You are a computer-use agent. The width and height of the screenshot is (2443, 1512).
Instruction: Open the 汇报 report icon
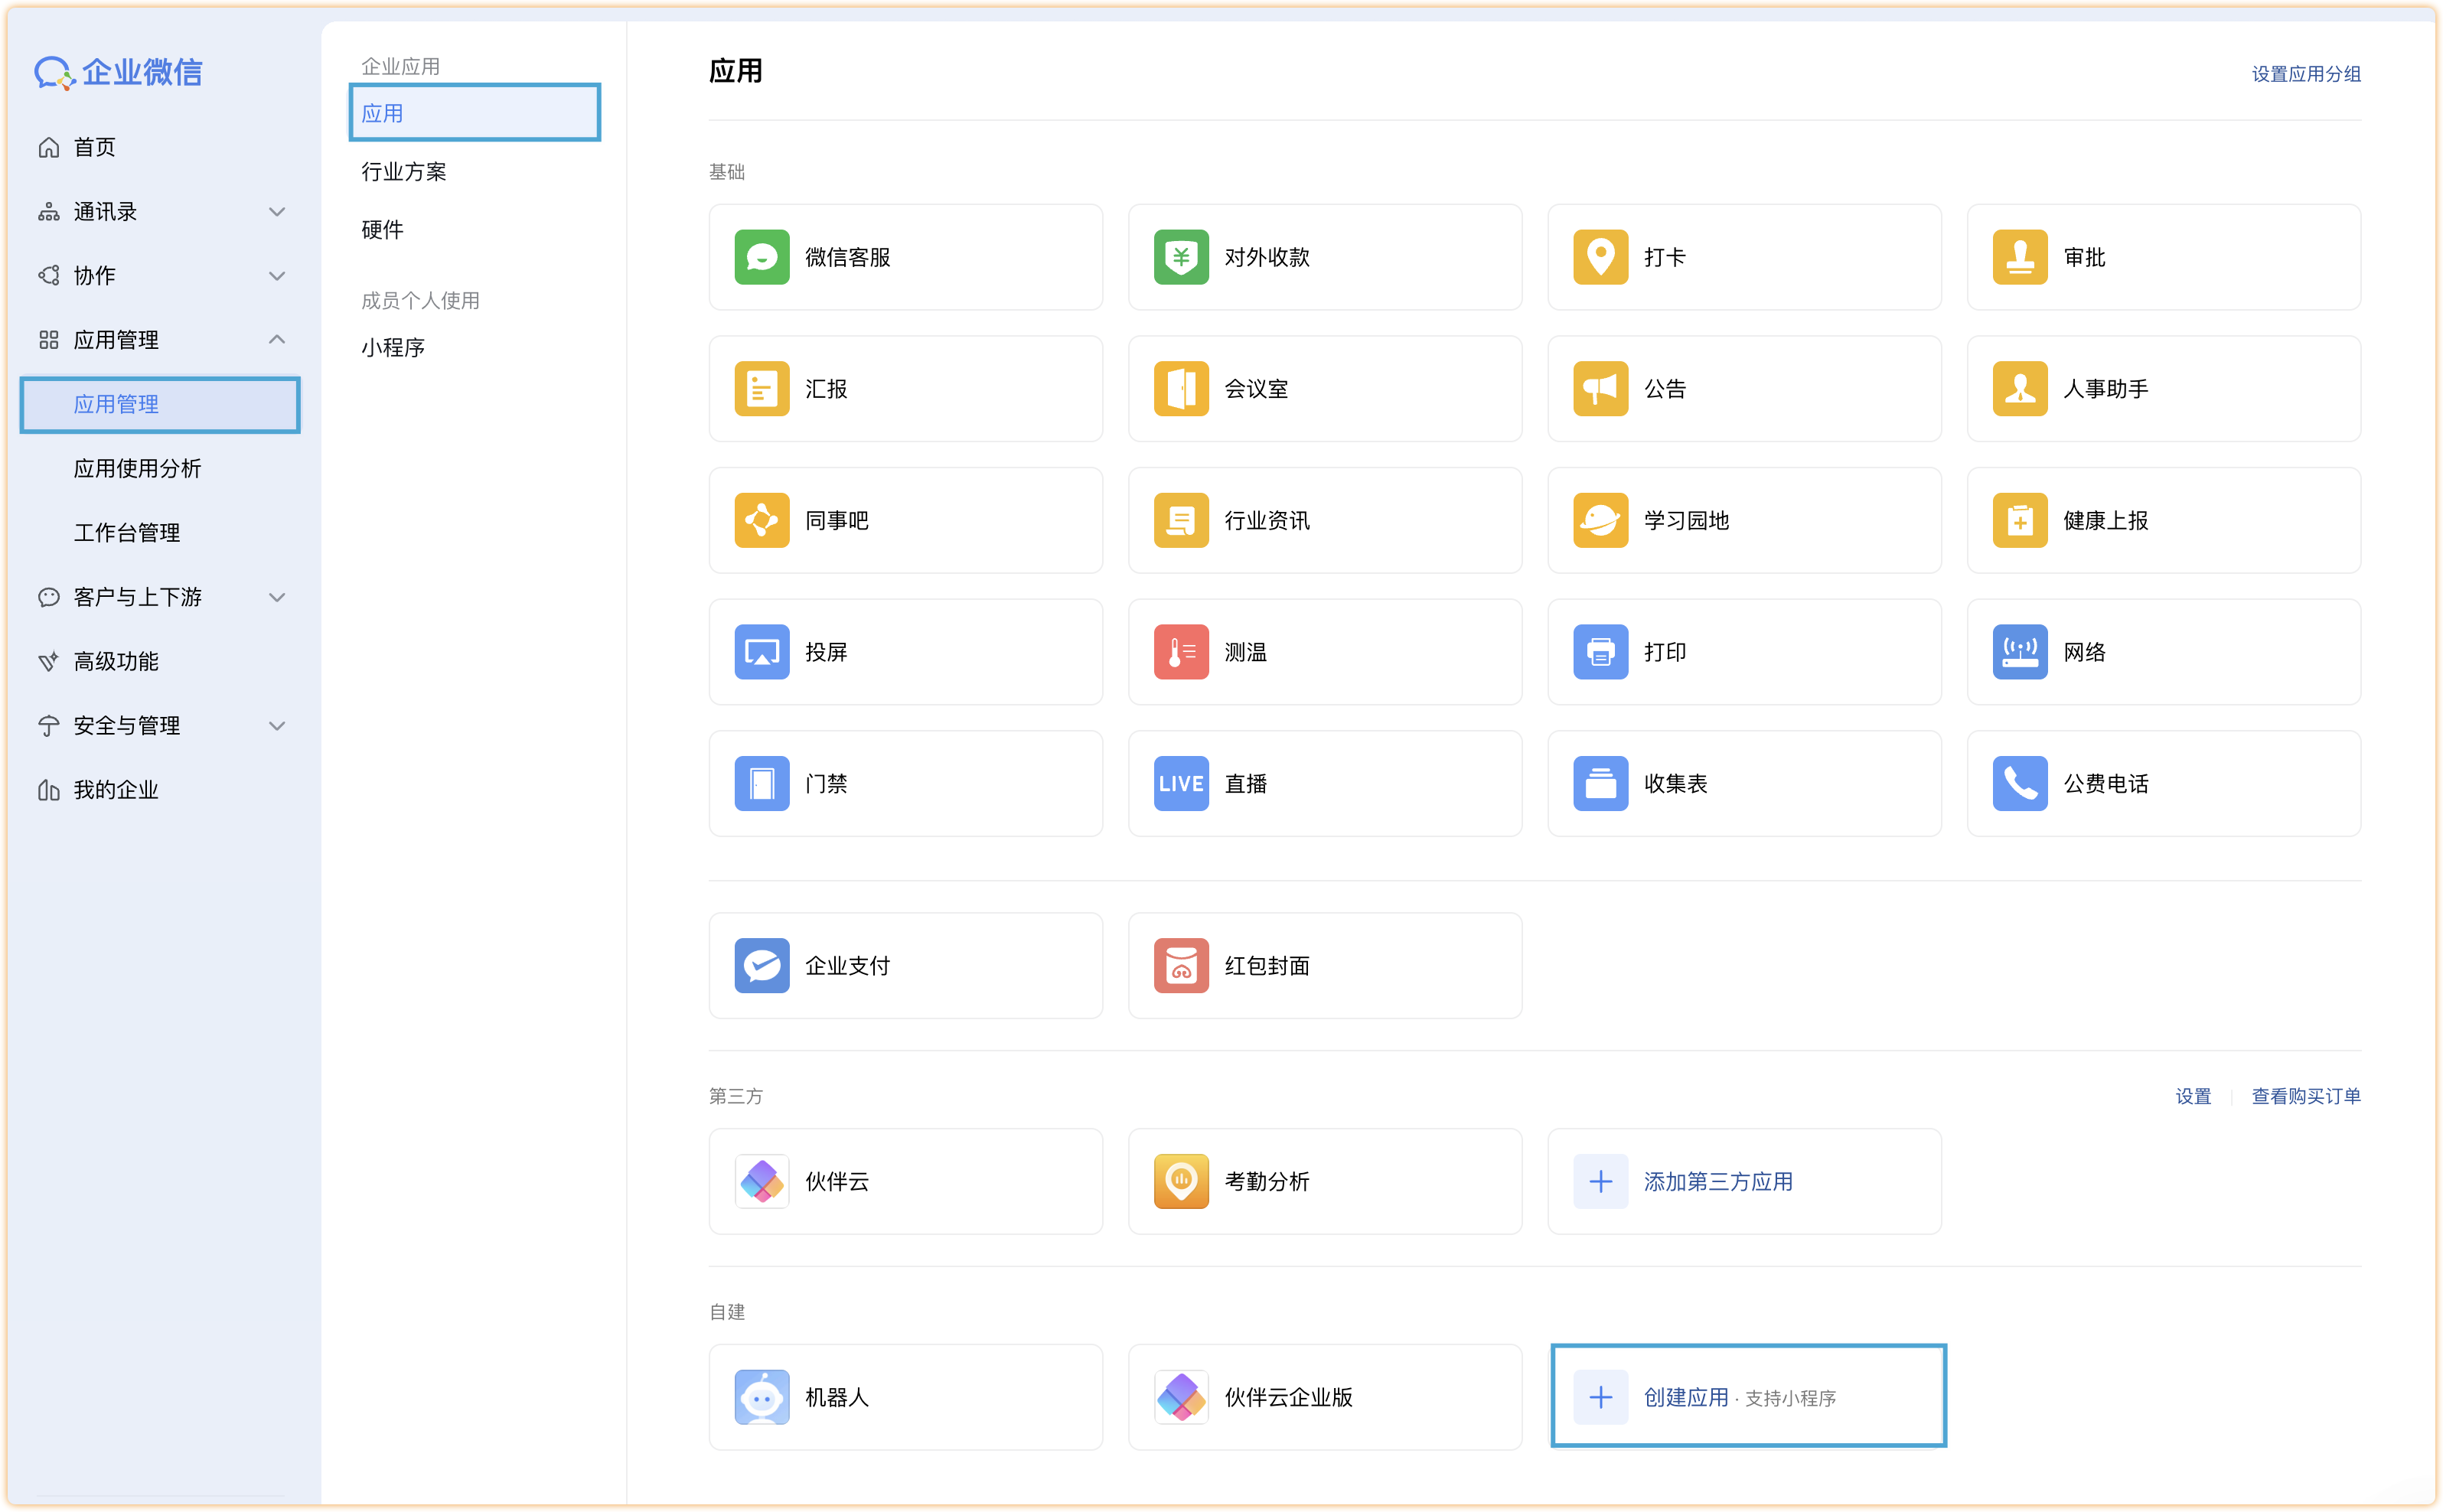[761, 388]
